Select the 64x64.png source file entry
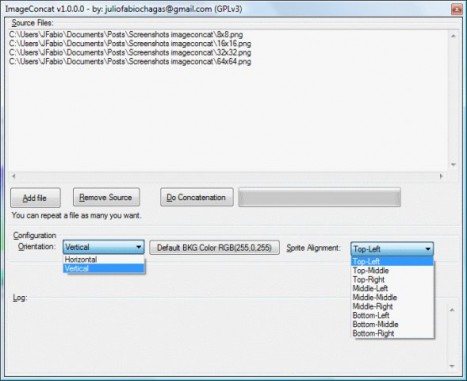467x381 pixels. click(130, 61)
